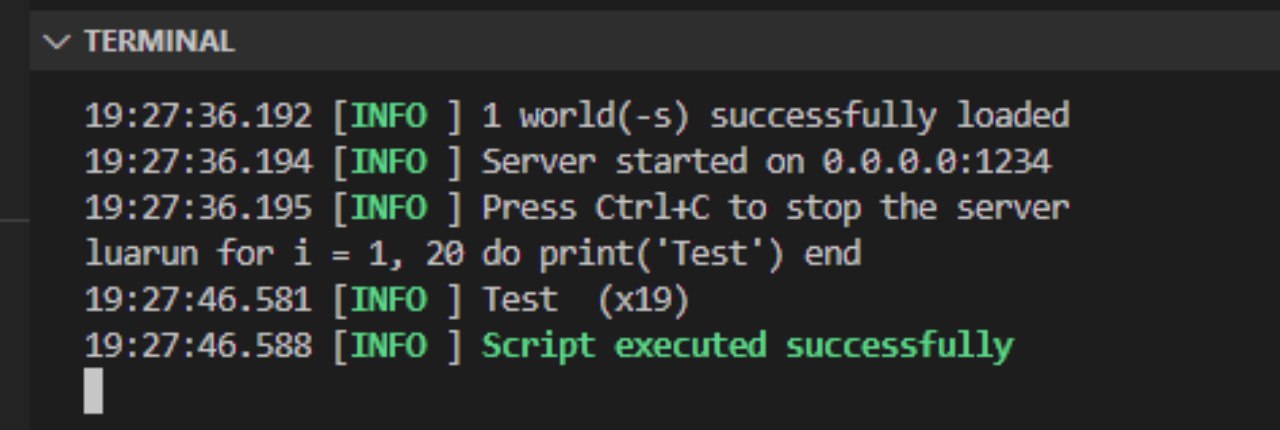Image resolution: width=1280 pixels, height=430 pixels.
Task: Click the TERMINAL panel header label
Action: [159, 42]
